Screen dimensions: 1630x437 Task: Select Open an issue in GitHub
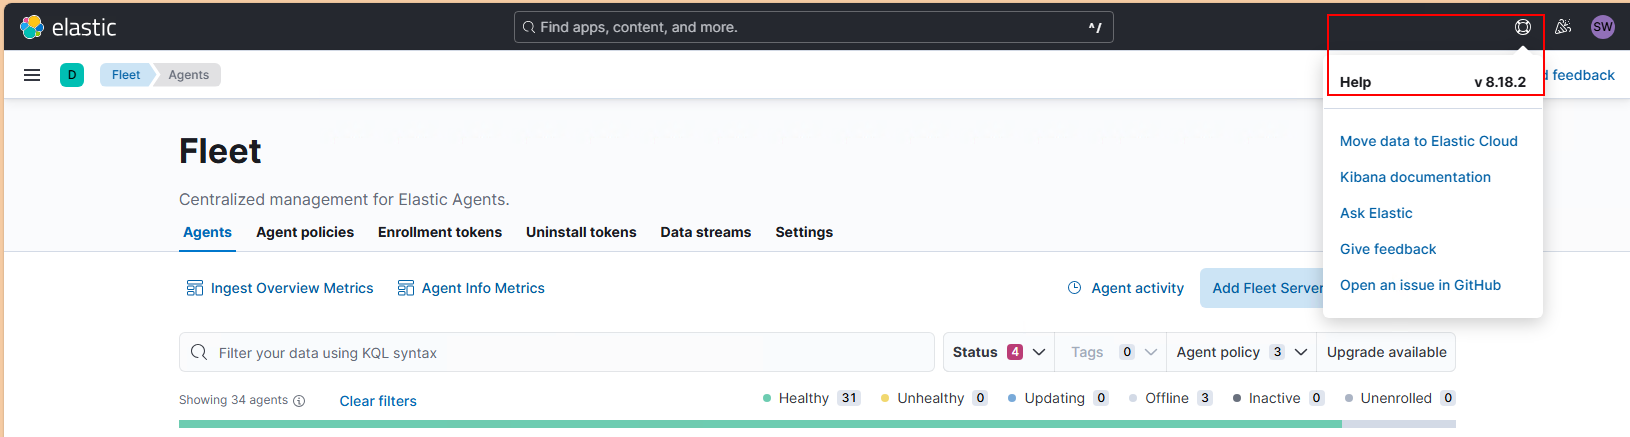coord(1420,285)
